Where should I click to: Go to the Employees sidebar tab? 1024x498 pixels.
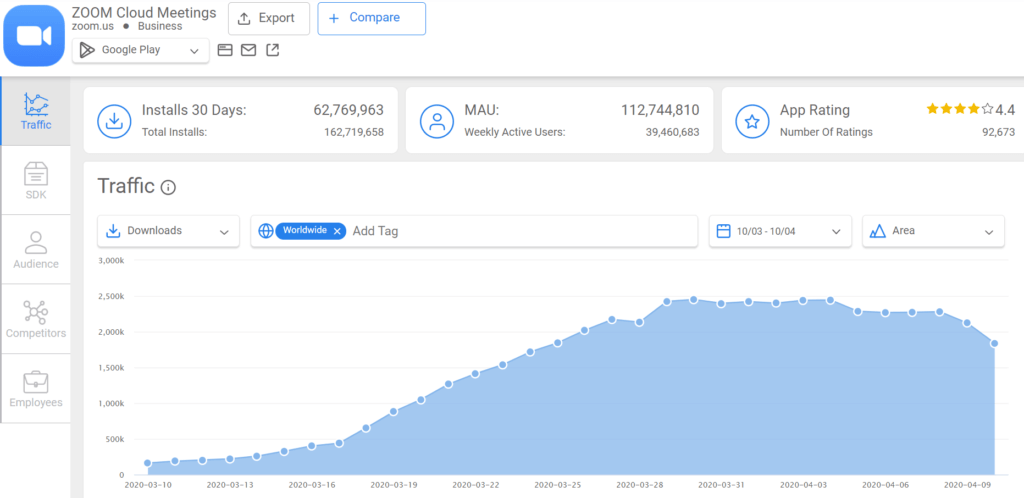(36, 389)
